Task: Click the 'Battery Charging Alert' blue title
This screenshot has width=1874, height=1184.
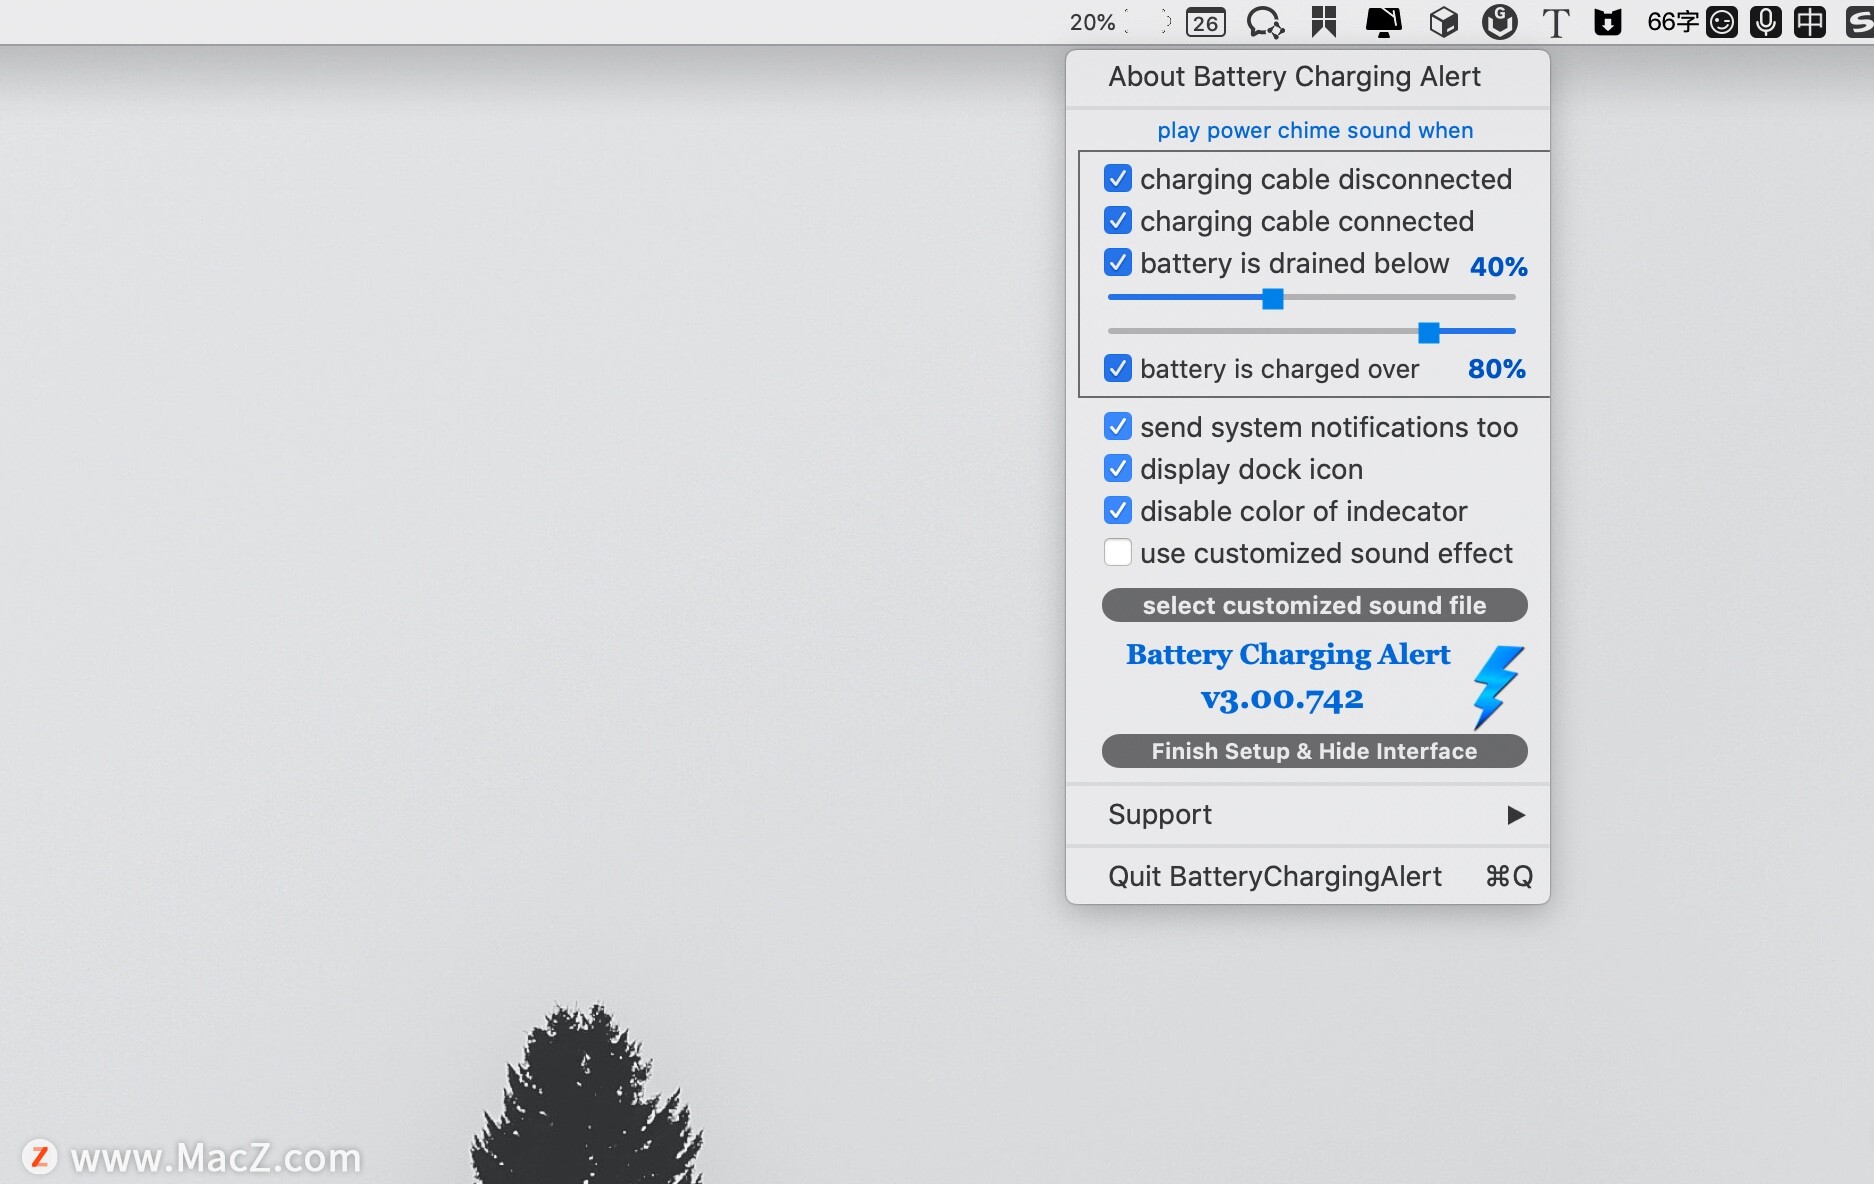Action: 1288,655
